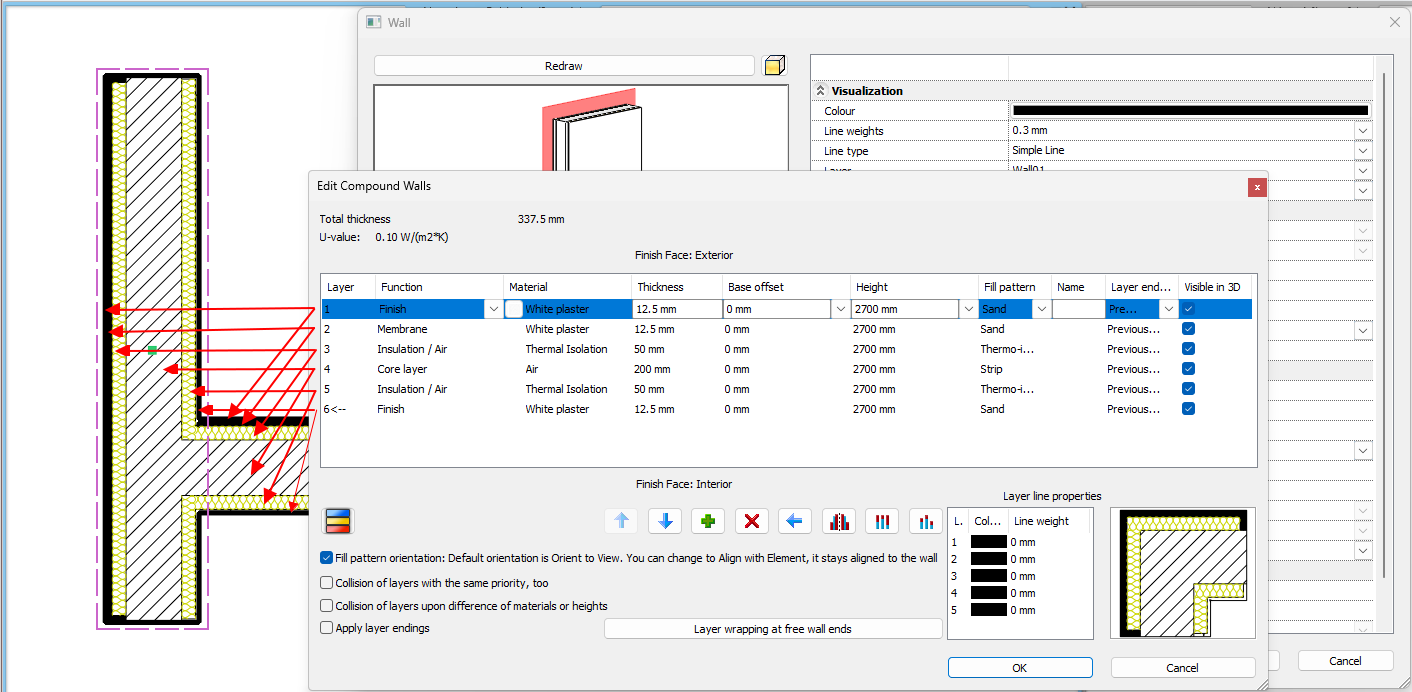This screenshot has height=692, width=1412.
Task: Click Cancel in the background Wall window
Action: point(1345,661)
